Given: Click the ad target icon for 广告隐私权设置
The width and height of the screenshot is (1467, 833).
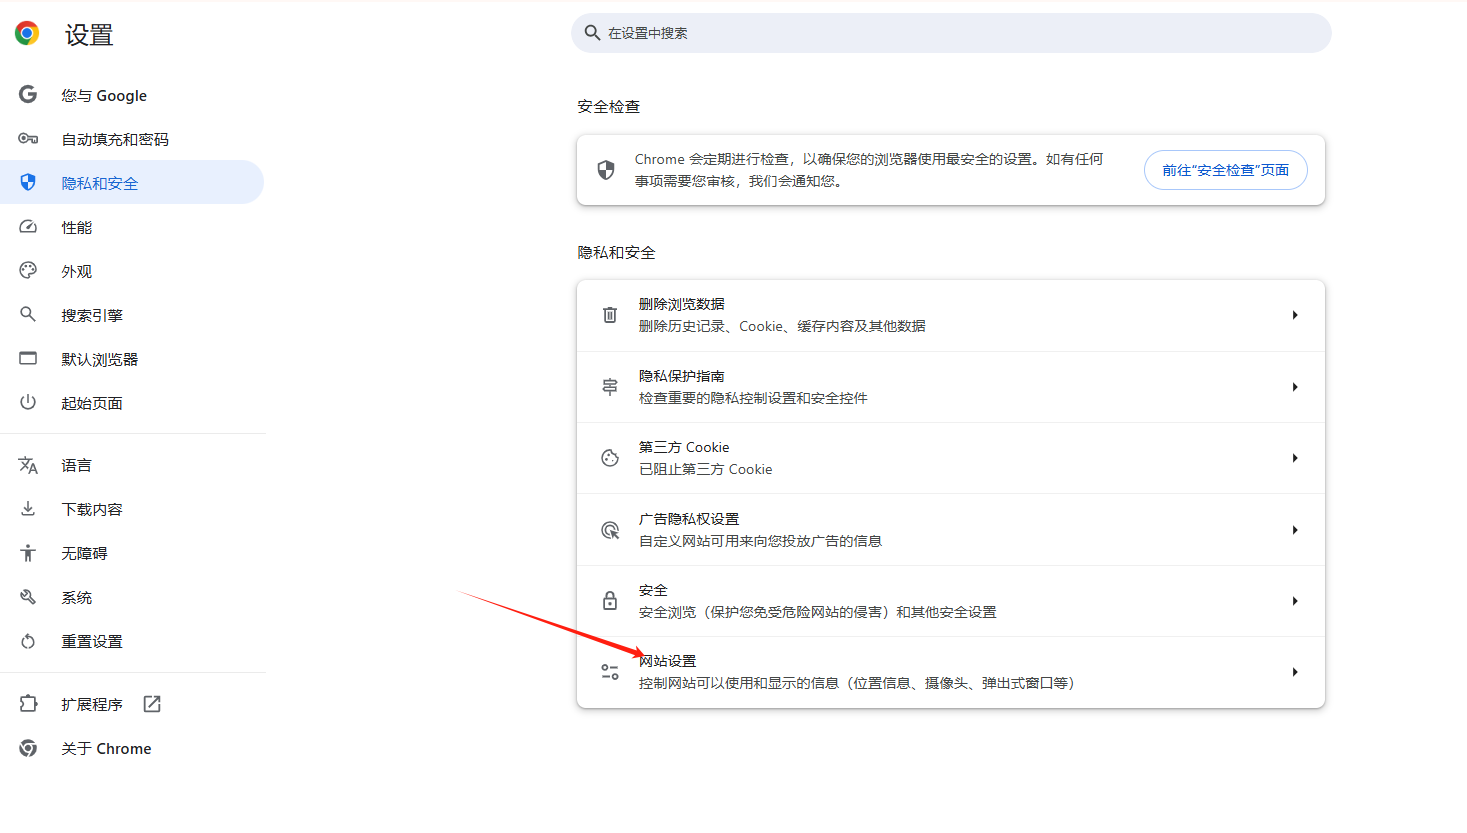Looking at the screenshot, I should coord(610,530).
